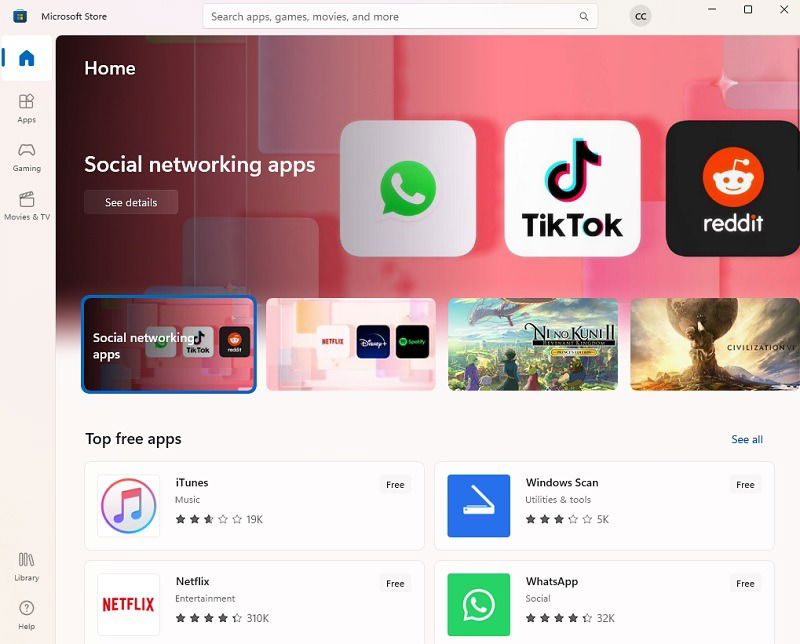Select the big TikTok hero tile

point(572,188)
